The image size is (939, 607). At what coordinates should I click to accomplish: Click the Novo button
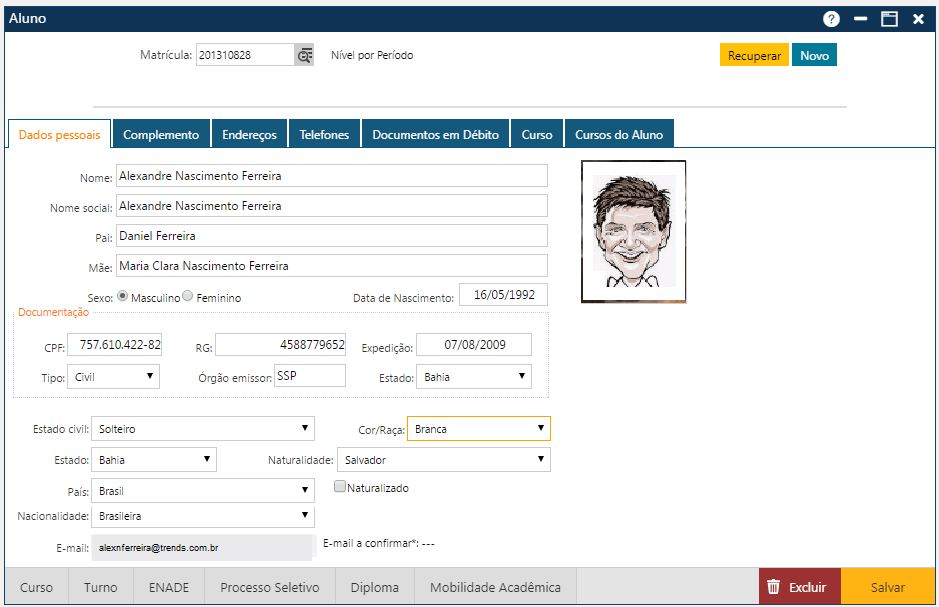click(814, 56)
